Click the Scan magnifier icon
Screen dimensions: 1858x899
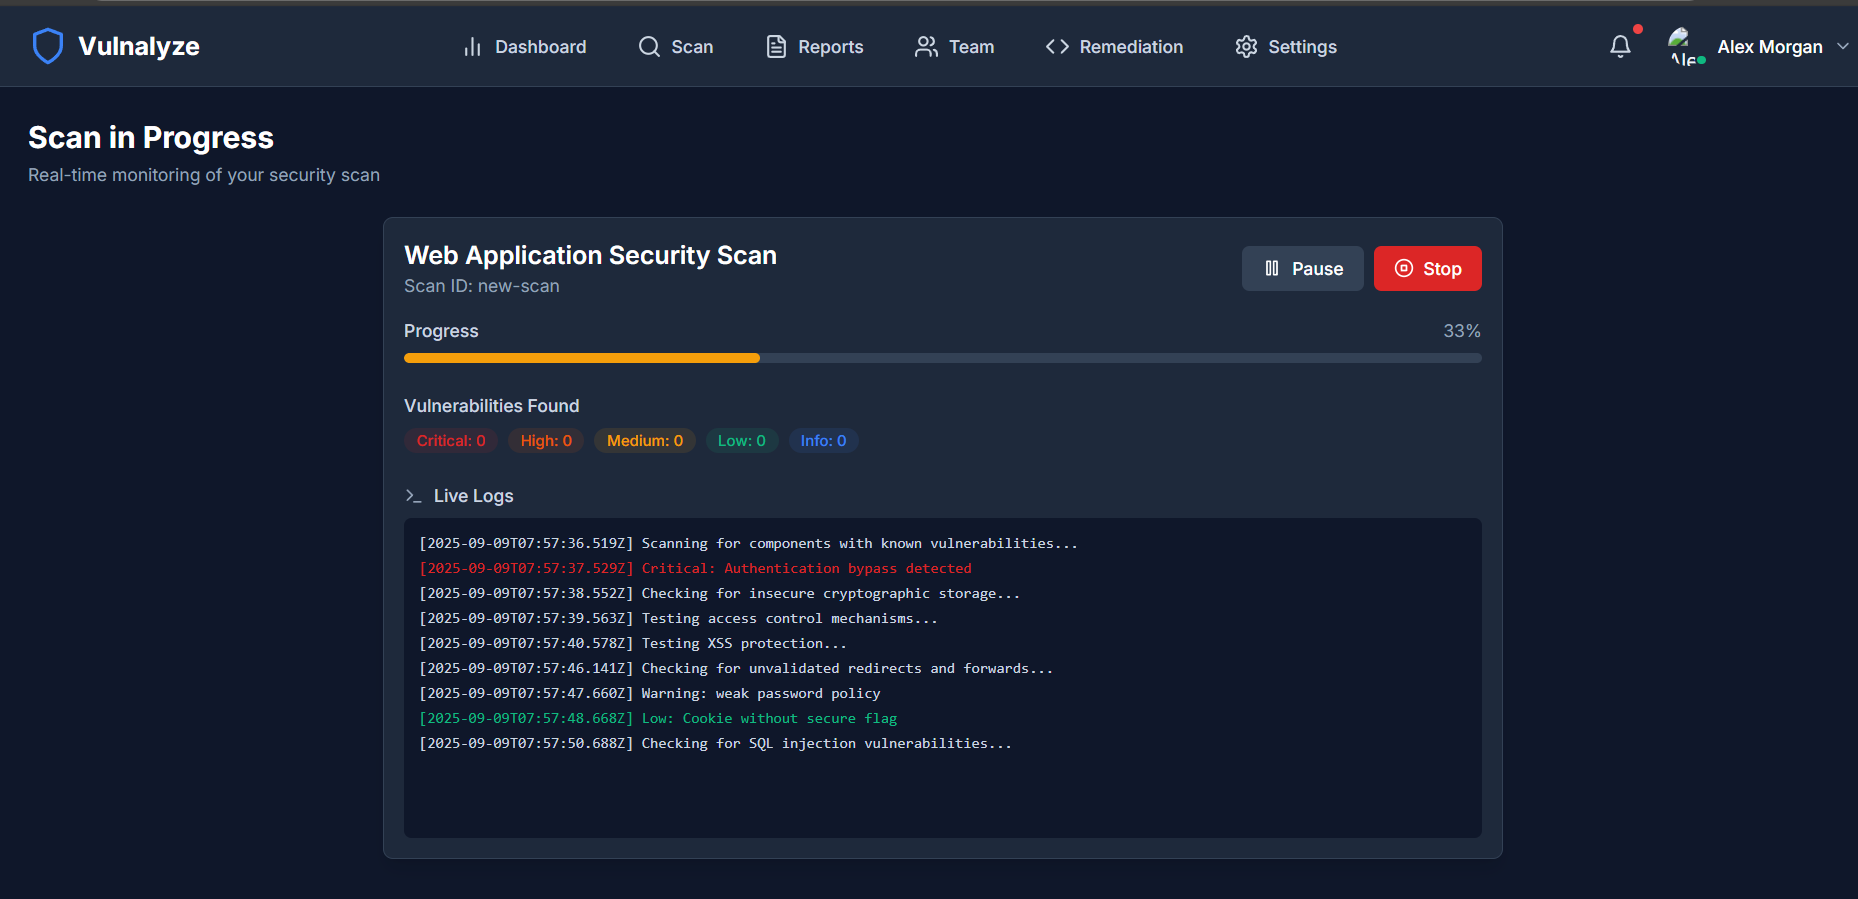tap(649, 47)
